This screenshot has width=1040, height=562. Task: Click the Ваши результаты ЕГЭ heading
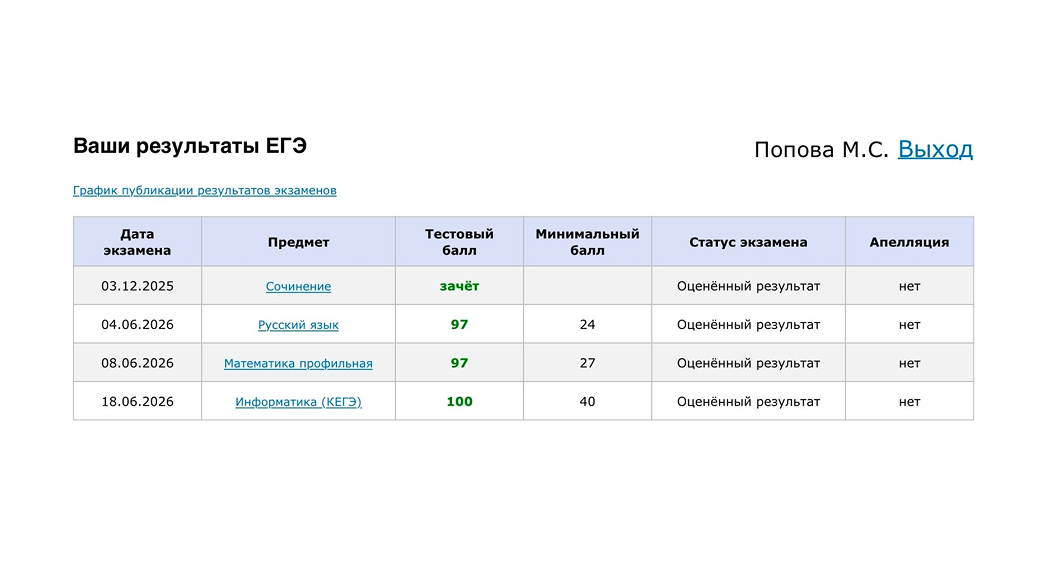click(x=190, y=146)
